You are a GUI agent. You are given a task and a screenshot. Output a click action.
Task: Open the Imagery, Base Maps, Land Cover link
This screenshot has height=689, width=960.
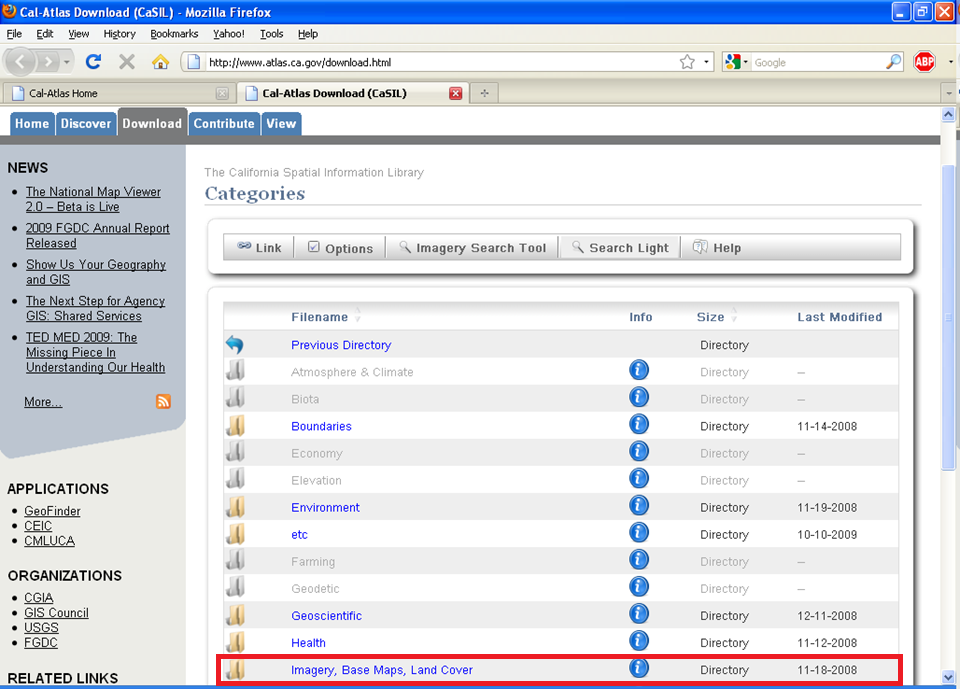382,670
